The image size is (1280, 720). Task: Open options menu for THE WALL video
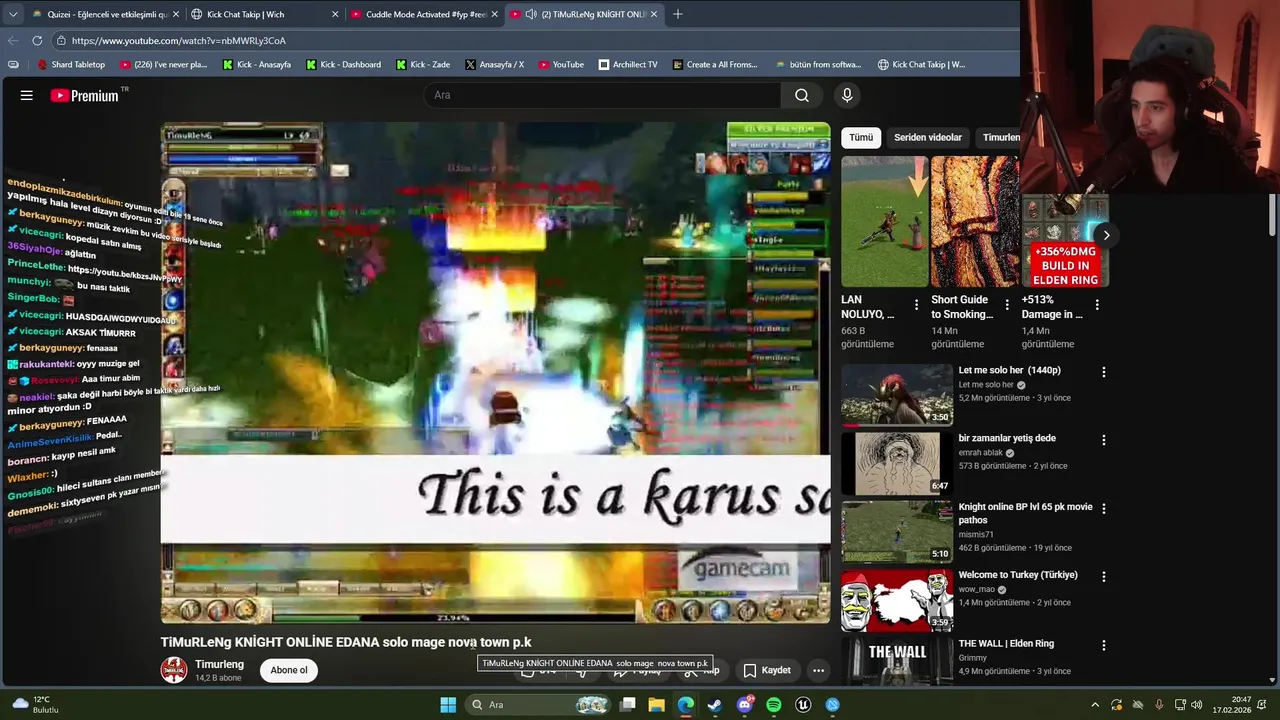coord(1104,645)
